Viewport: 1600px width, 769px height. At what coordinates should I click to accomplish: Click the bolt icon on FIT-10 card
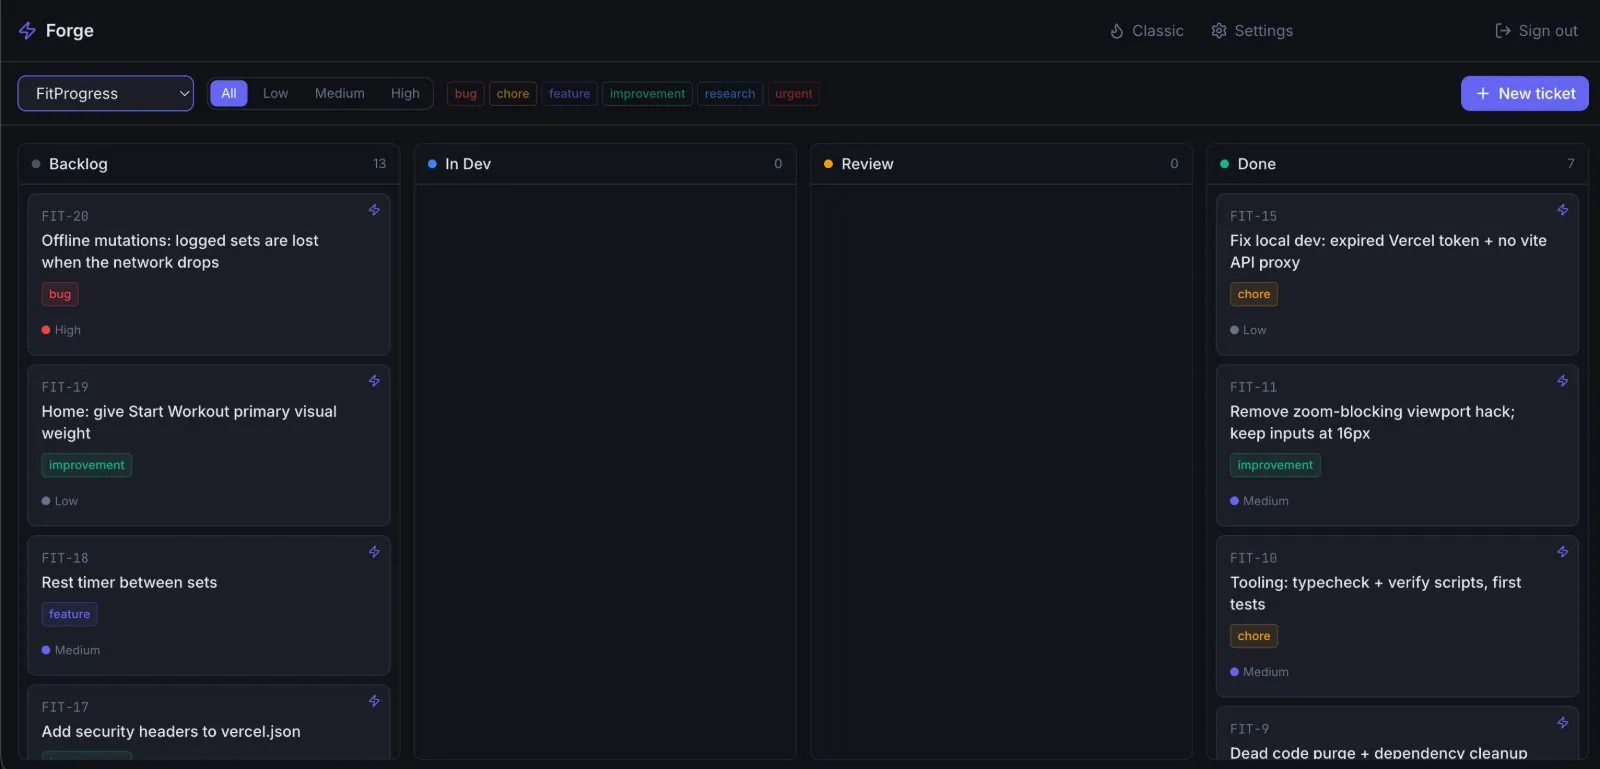pyautogui.click(x=1562, y=552)
